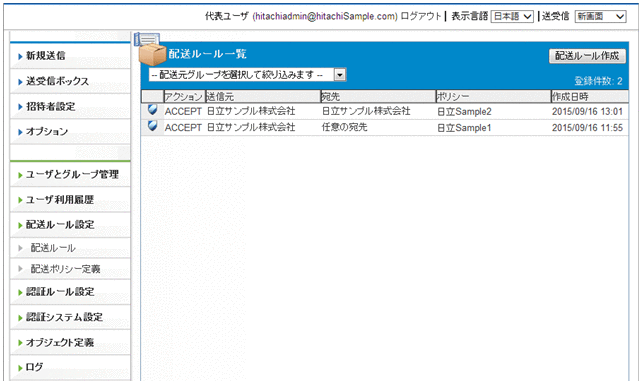Click the date 2015/09/16 11:55
This screenshot has width=643, height=385.
click(x=587, y=128)
